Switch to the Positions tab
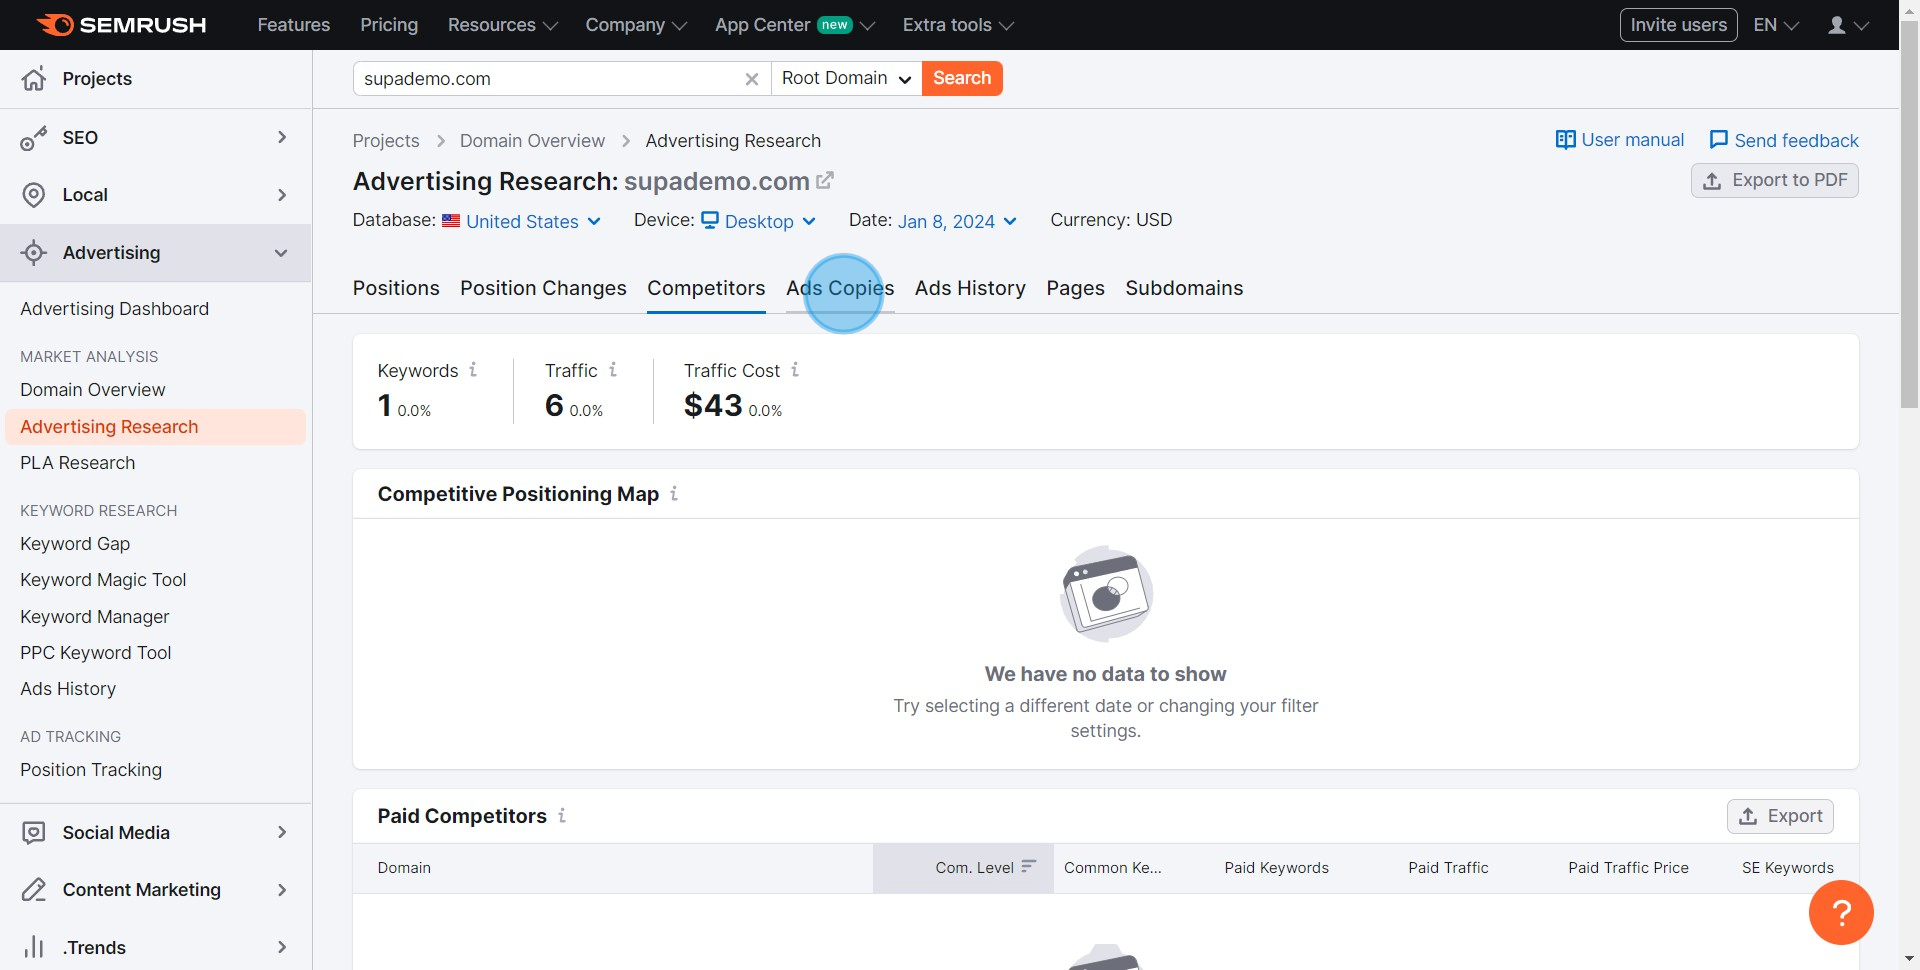 pyautogui.click(x=396, y=288)
